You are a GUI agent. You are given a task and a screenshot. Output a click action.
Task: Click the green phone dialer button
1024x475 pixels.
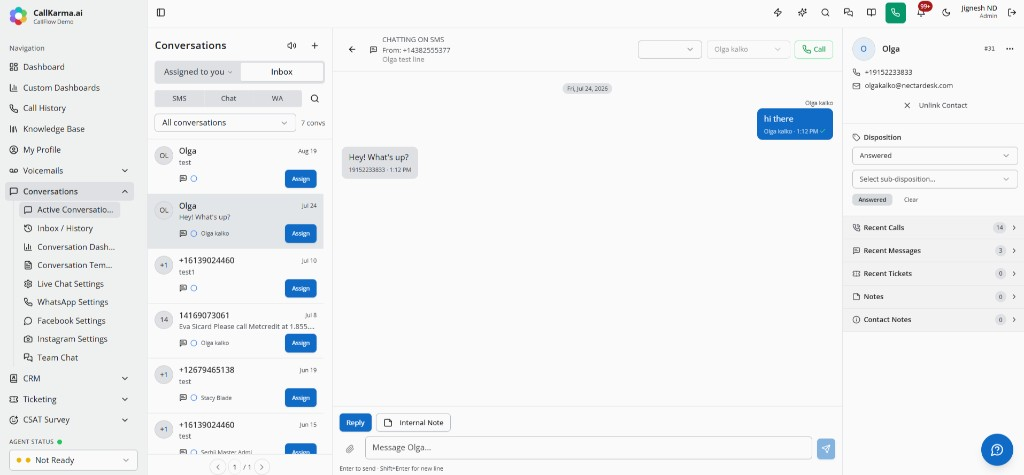[x=895, y=12]
